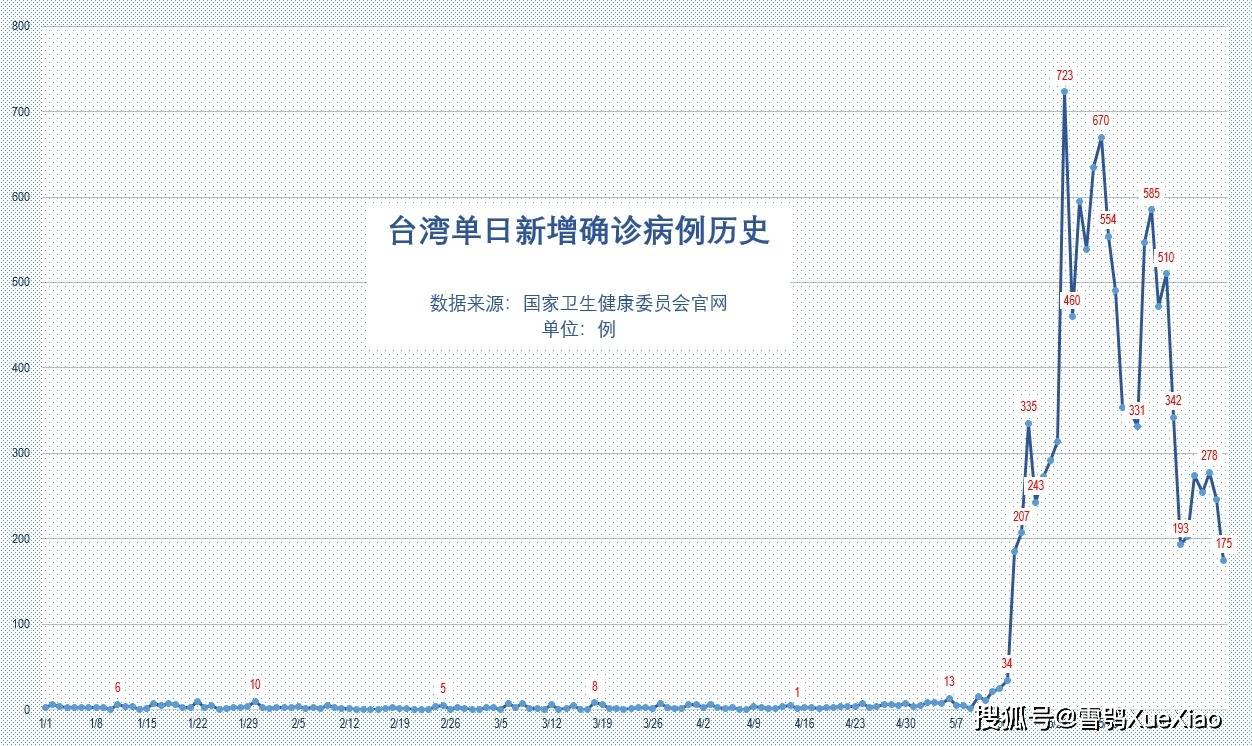The width and height of the screenshot is (1252, 746).
Task: Click the y-axis value 800
Action: tap(20, 25)
